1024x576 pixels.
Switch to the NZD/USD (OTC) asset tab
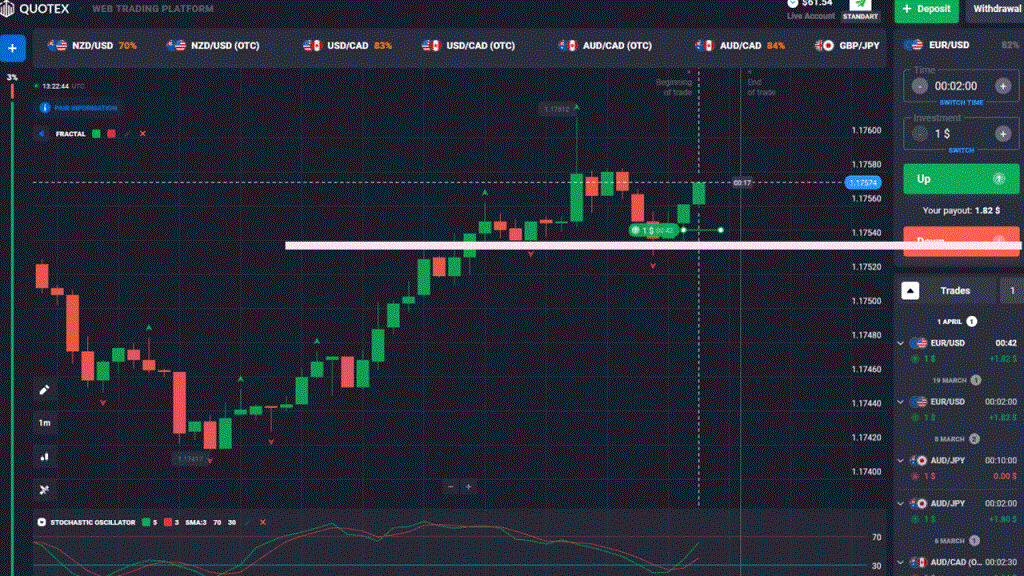coord(213,46)
